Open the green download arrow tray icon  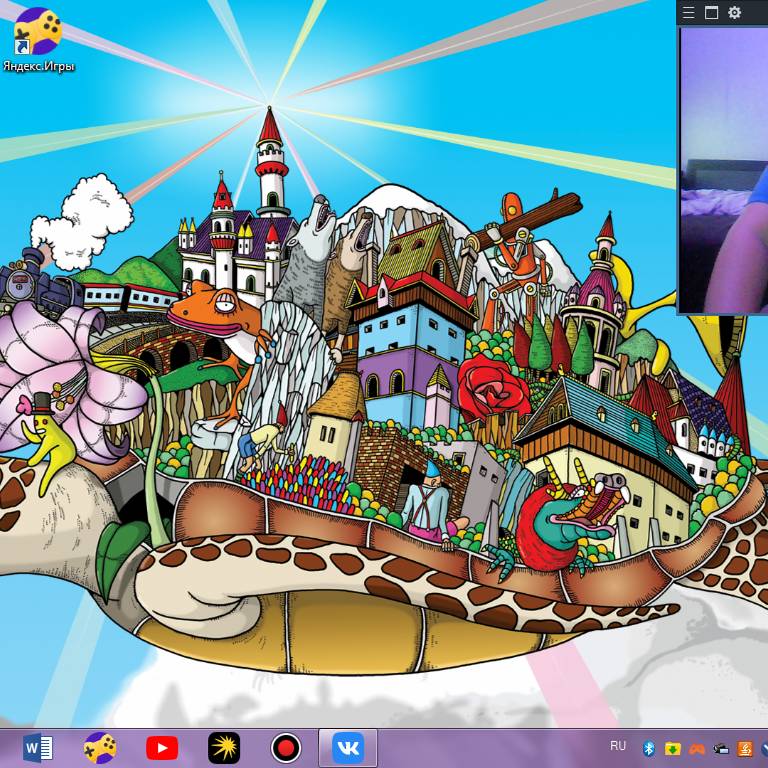tap(673, 748)
